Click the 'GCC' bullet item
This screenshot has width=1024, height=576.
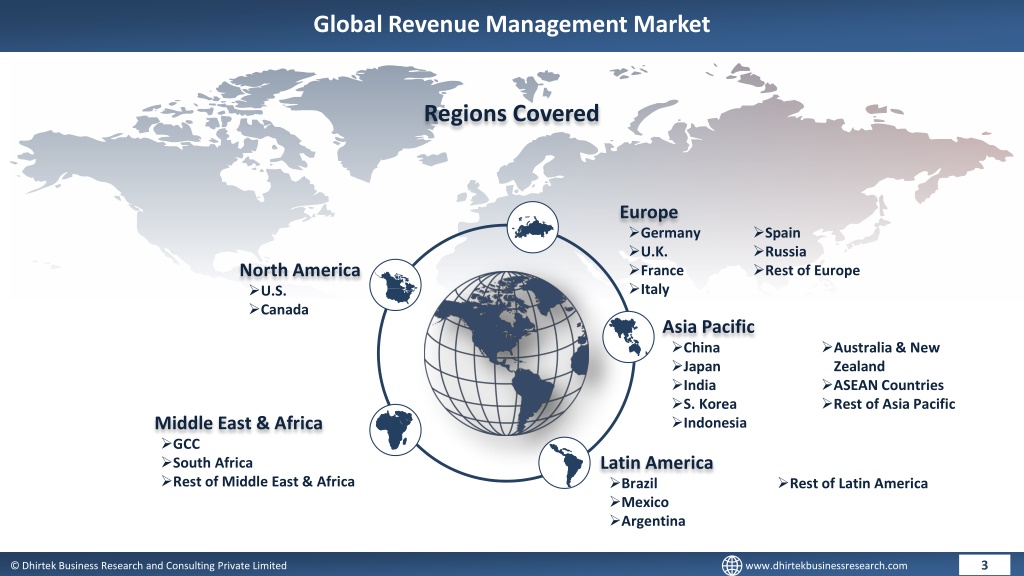coord(180,444)
